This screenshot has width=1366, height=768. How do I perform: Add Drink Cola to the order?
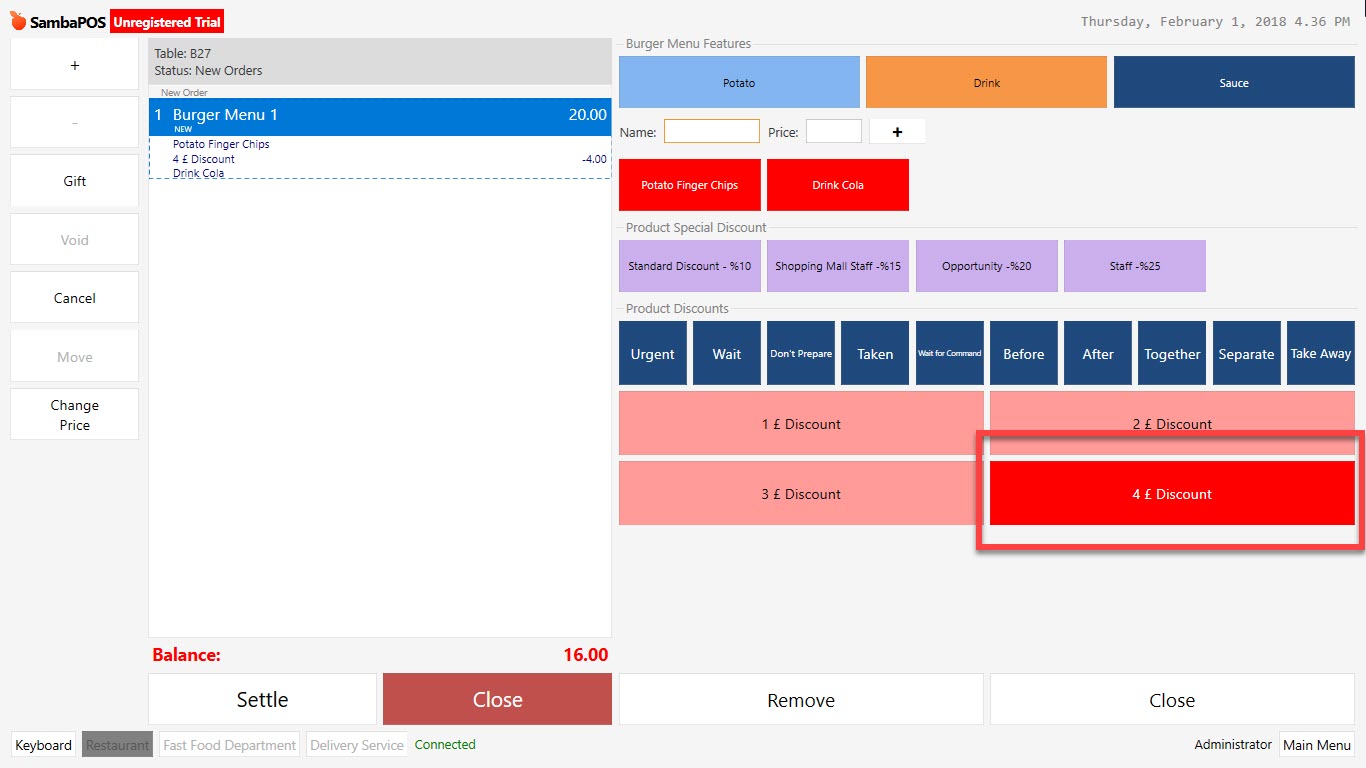click(837, 184)
